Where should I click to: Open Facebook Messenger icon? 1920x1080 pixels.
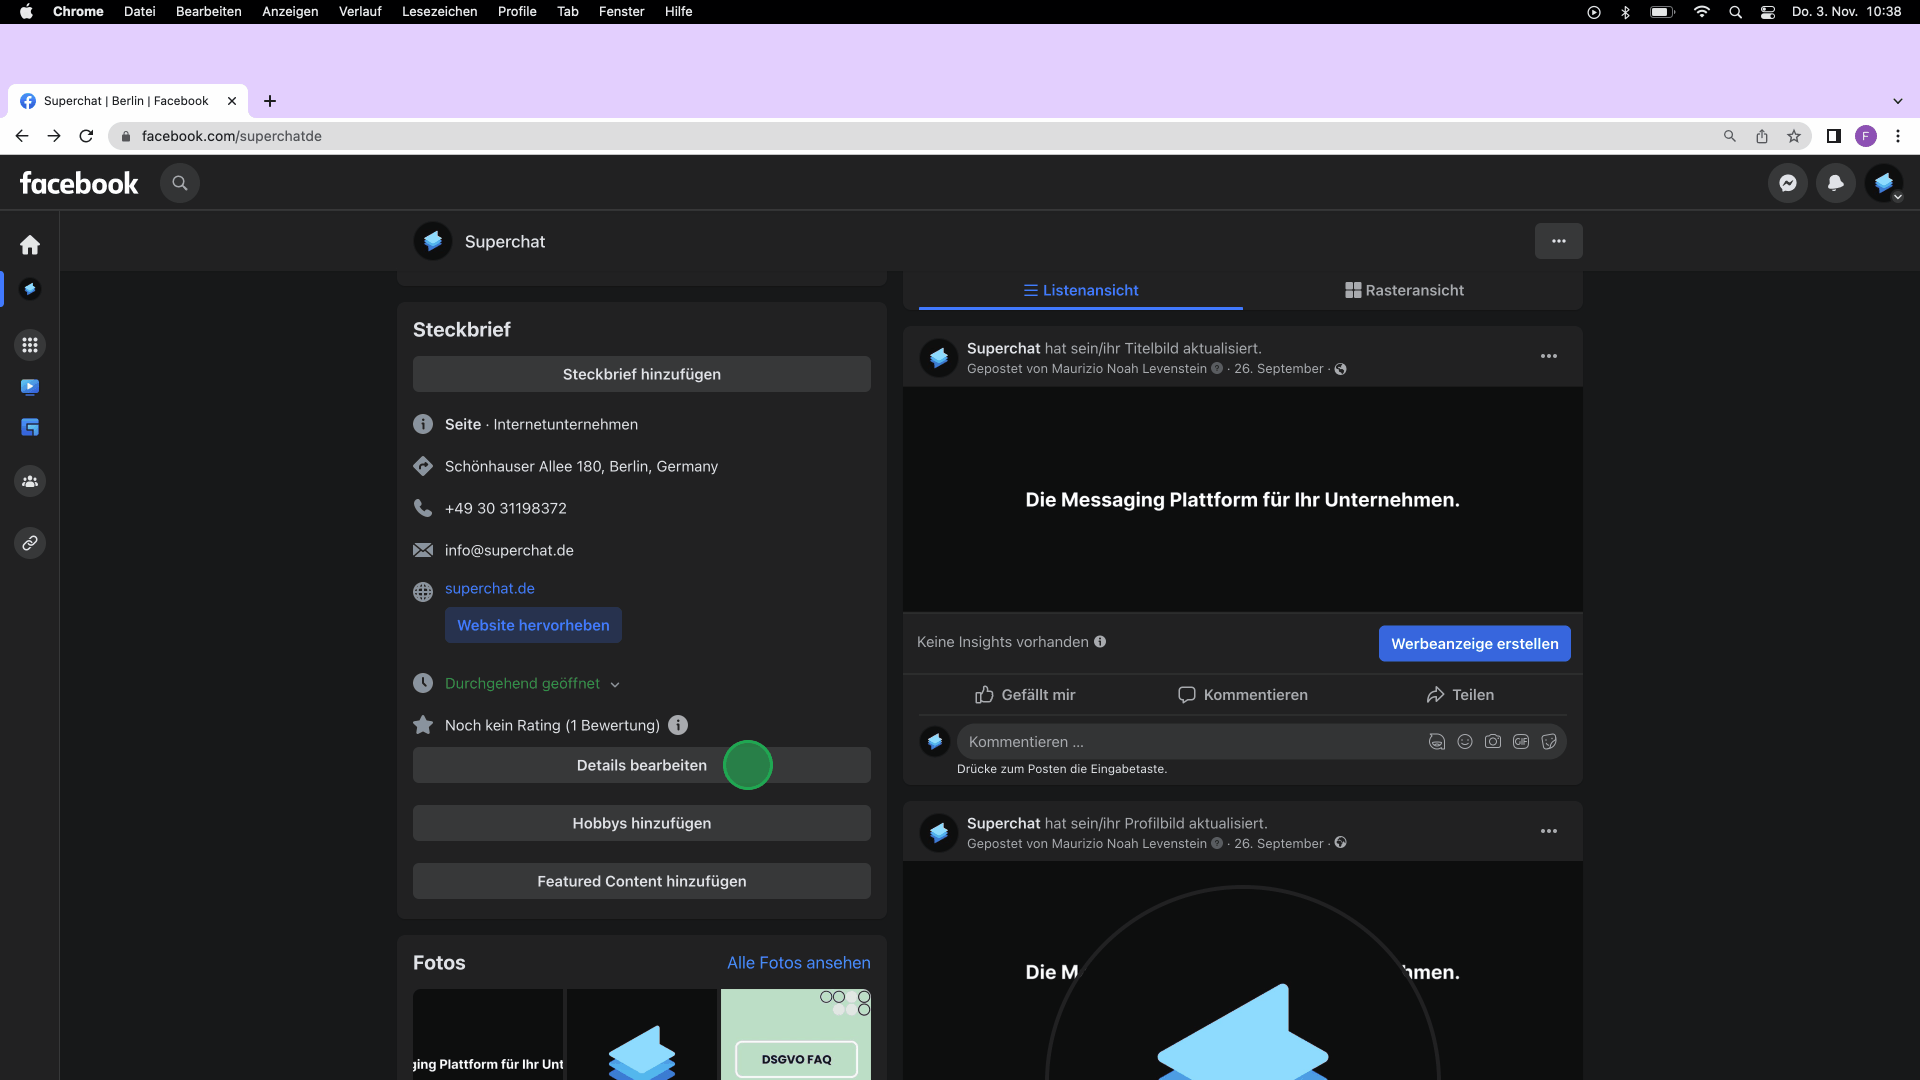tap(1787, 183)
